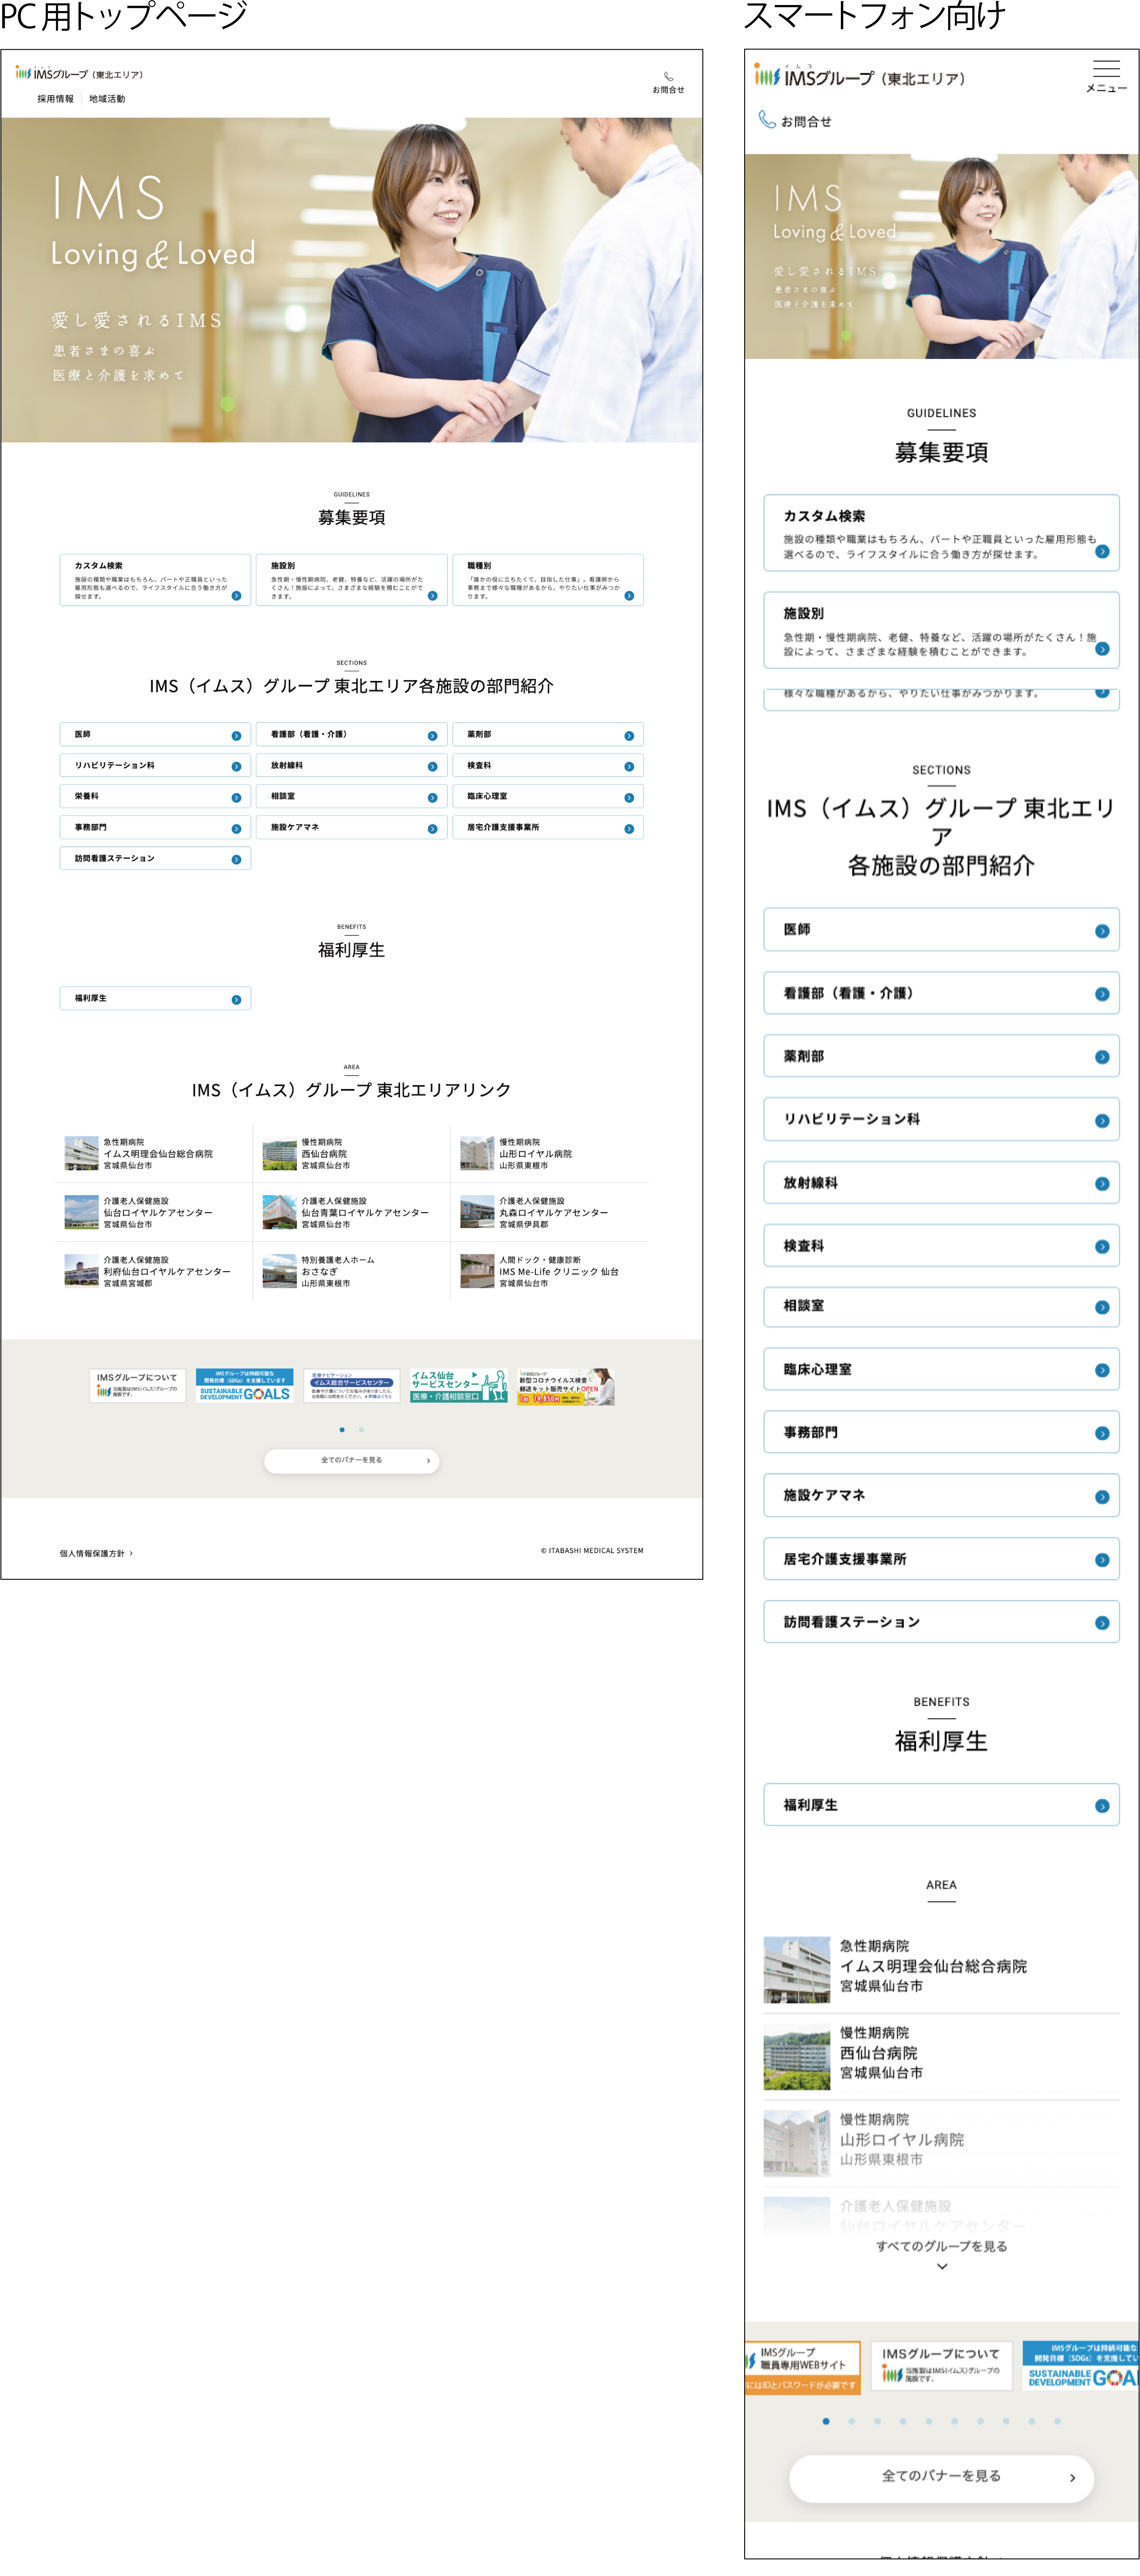This screenshot has height=2576, width=1140.
Task: Click the phone icon beside お問合せ in mobile header
Action: (x=766, y=120)
